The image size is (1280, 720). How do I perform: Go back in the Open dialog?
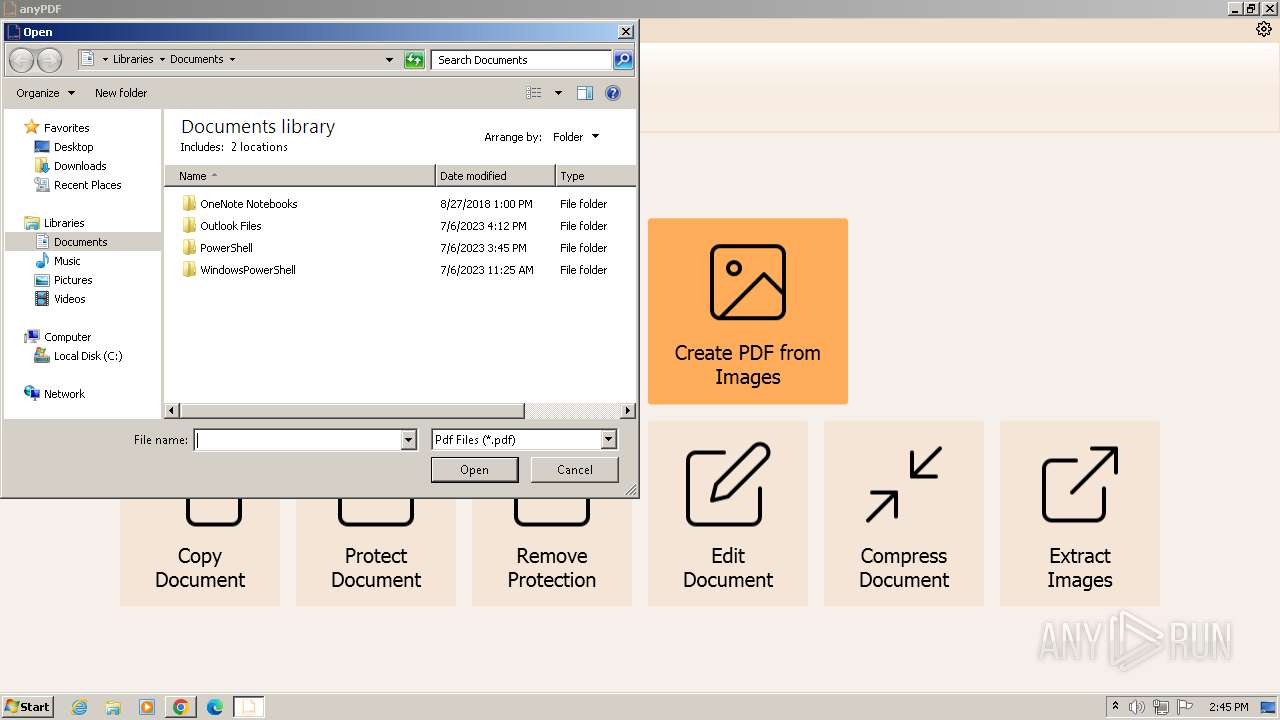point(21,60)
